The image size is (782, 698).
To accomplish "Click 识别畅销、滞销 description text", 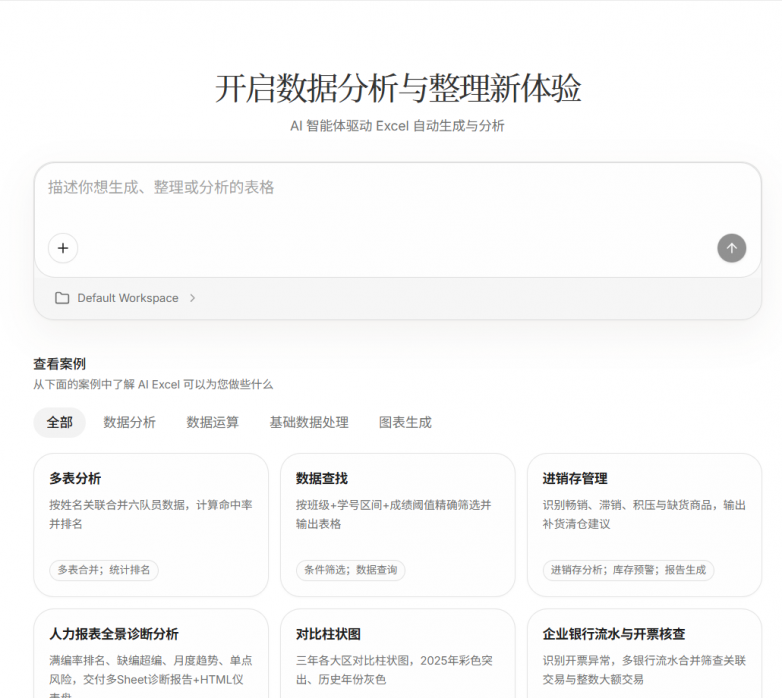I will pos(644,515).
